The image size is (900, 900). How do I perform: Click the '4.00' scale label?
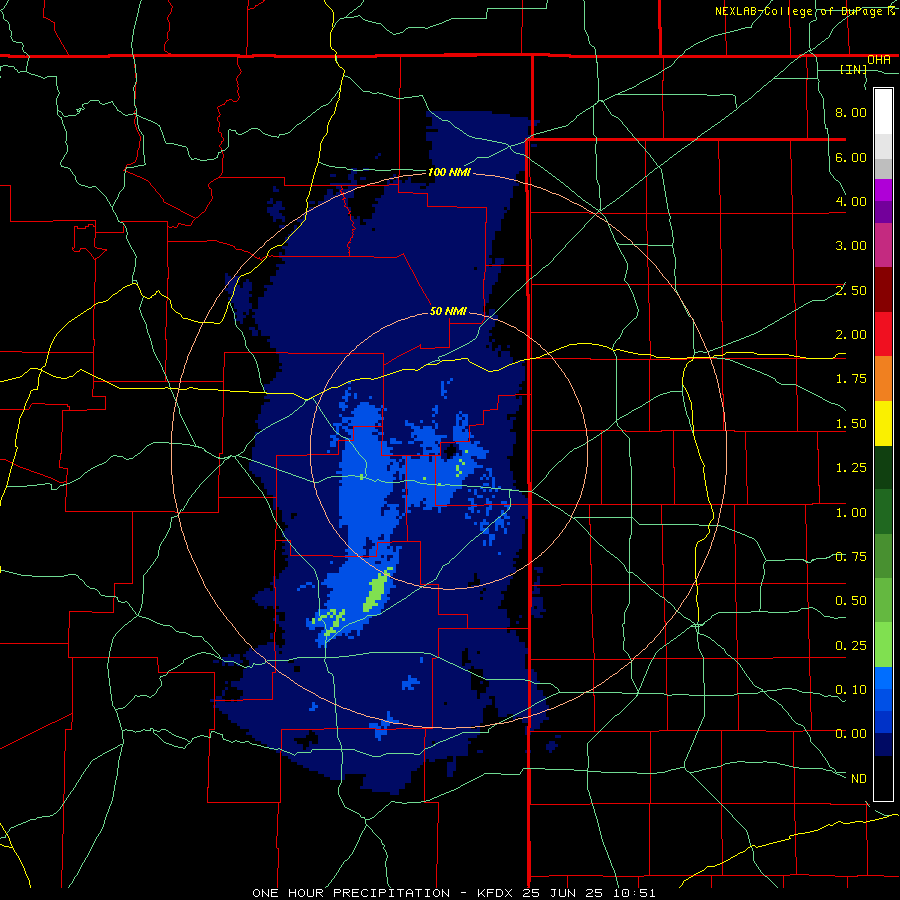coord(851,201)
